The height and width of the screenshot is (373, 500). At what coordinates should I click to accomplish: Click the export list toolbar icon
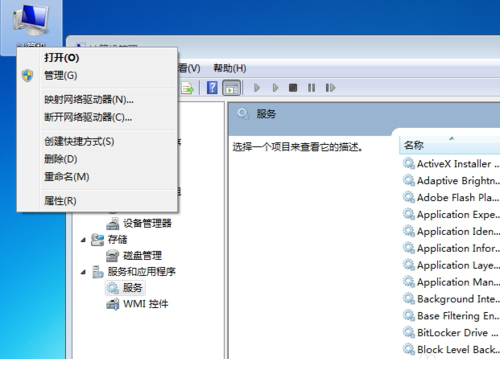(188, 88)
